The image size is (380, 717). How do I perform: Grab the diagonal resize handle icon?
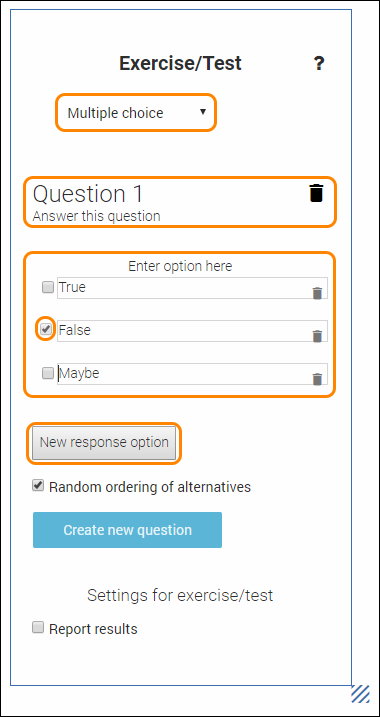tap(360, 693)
